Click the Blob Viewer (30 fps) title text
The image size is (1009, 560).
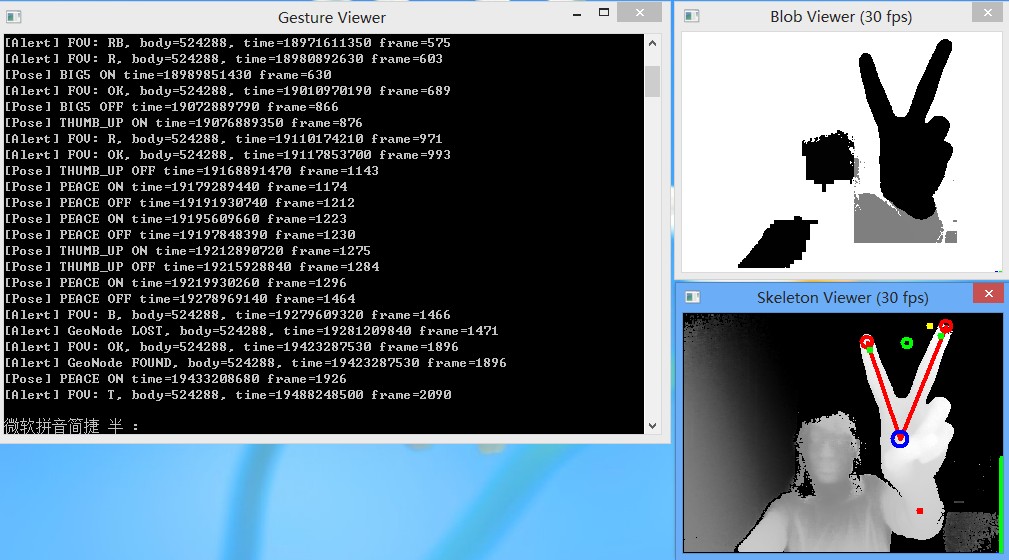(841, 17)
